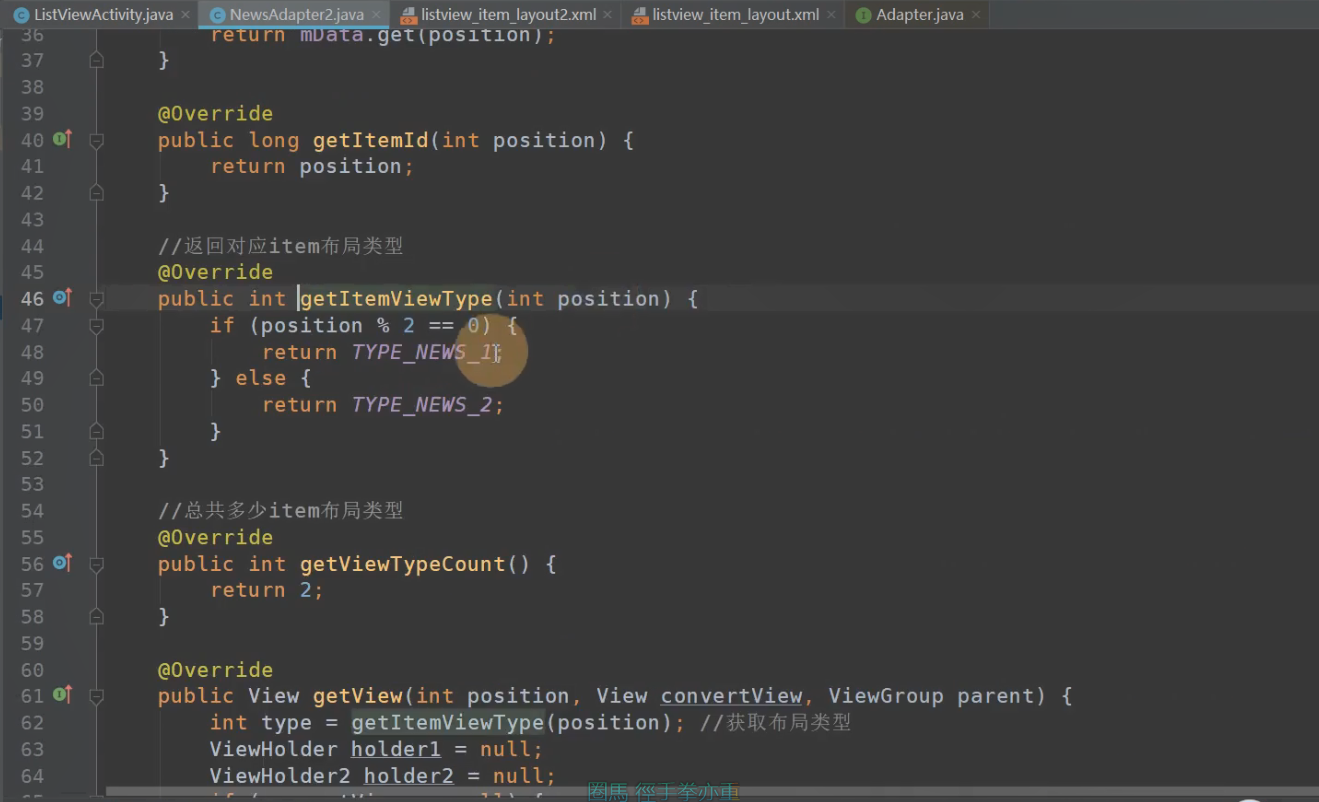Screen dimensions: 1319x802
Task: Close the listview_item_layout2.xml tab
Action: (608, 15)
